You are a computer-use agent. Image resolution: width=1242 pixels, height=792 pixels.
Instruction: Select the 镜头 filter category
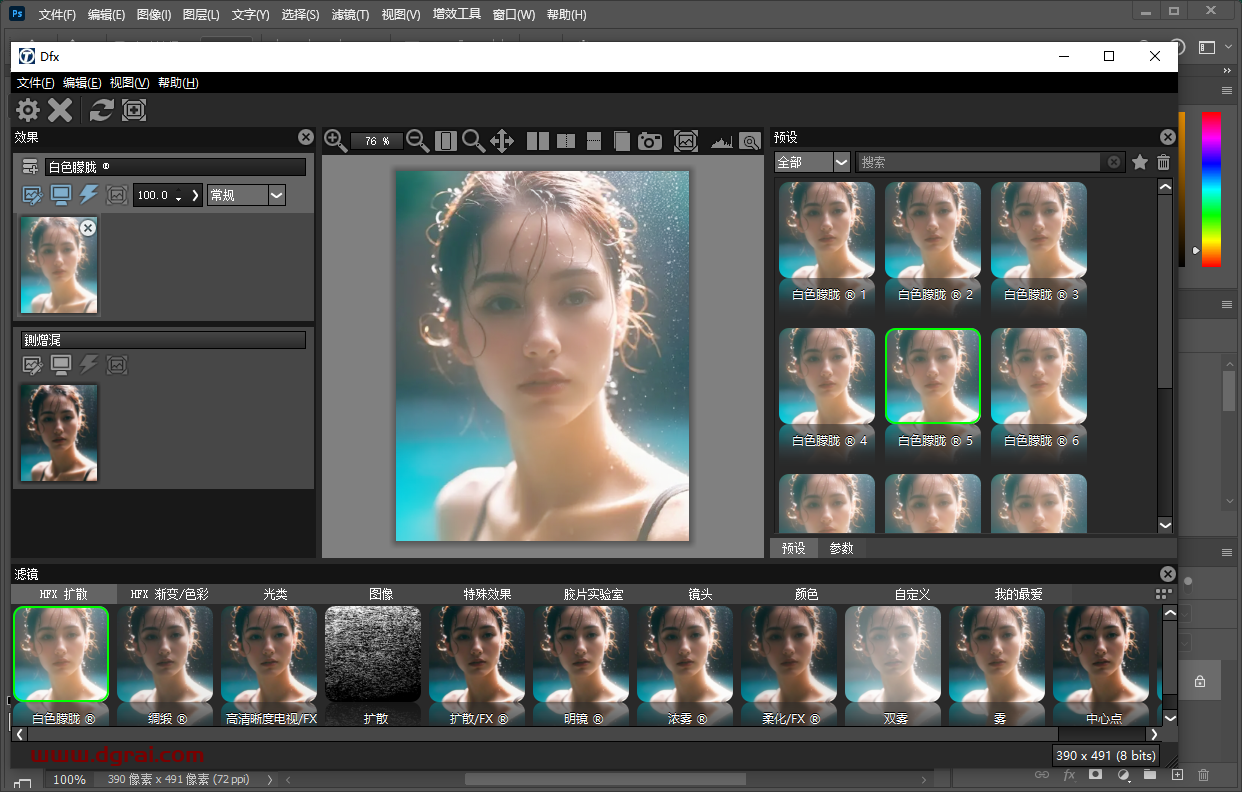pos(700,594)
